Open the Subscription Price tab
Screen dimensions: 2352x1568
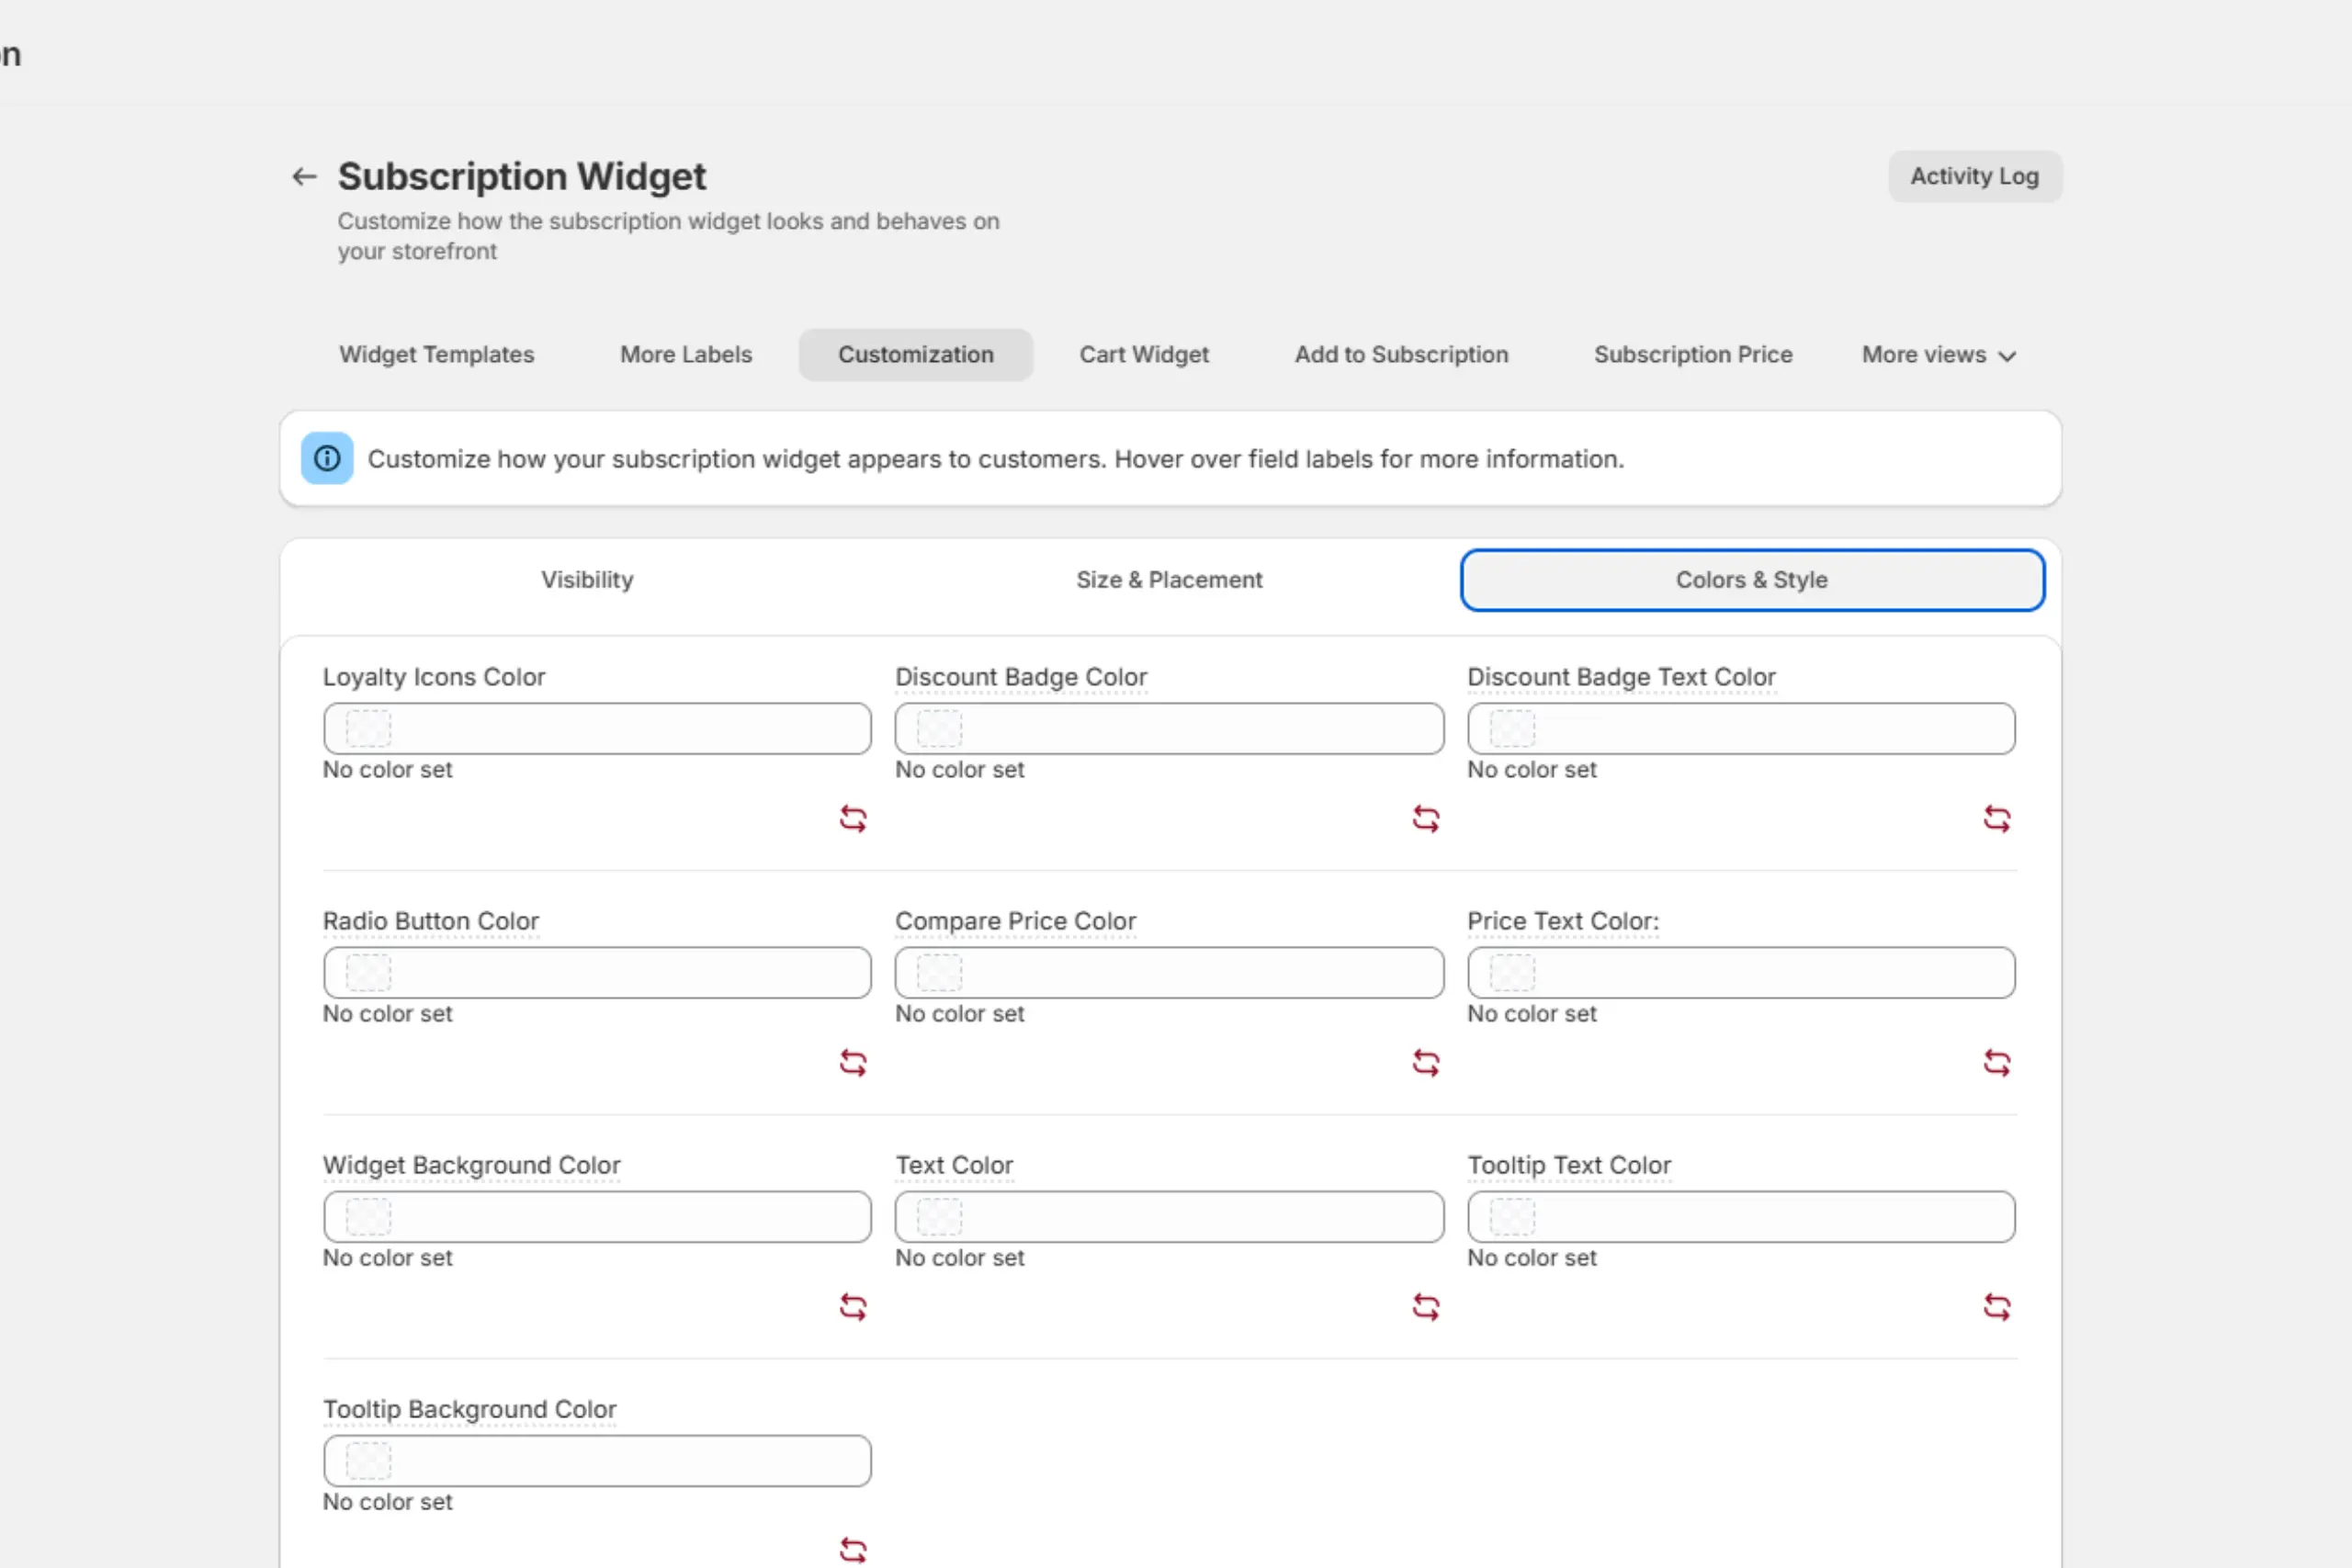(x=1693, y=355)
